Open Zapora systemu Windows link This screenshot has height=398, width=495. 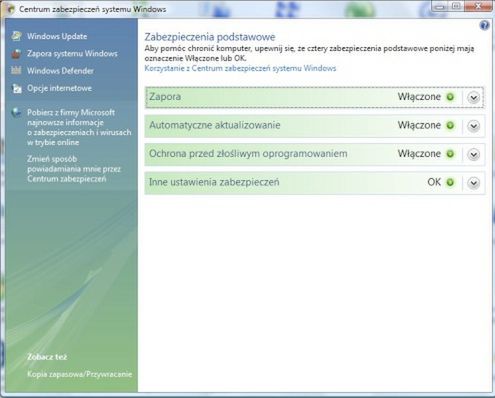coord(72,54)
